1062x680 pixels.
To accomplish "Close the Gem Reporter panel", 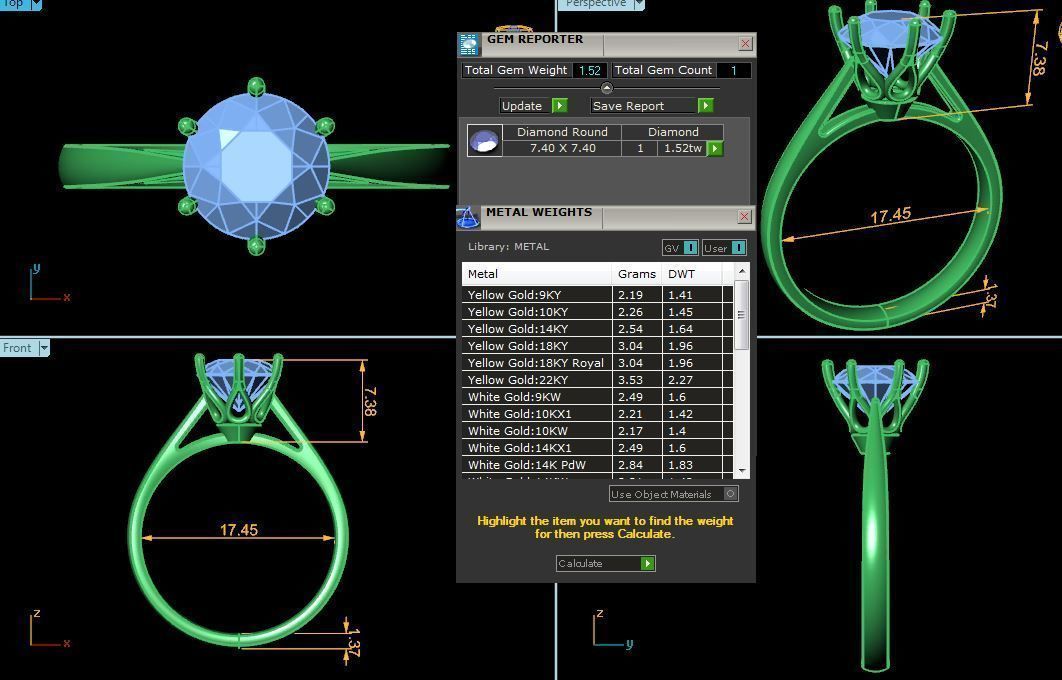I will [745, 43].
